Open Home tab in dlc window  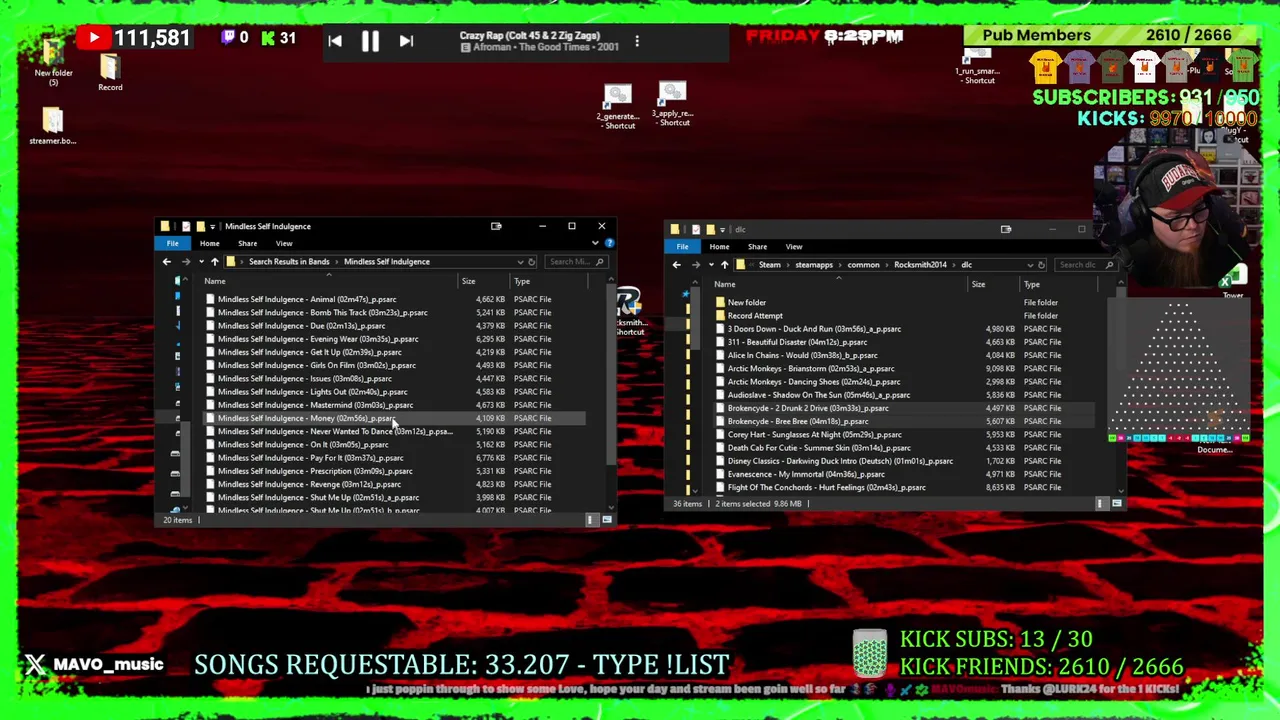coord(719,246)
